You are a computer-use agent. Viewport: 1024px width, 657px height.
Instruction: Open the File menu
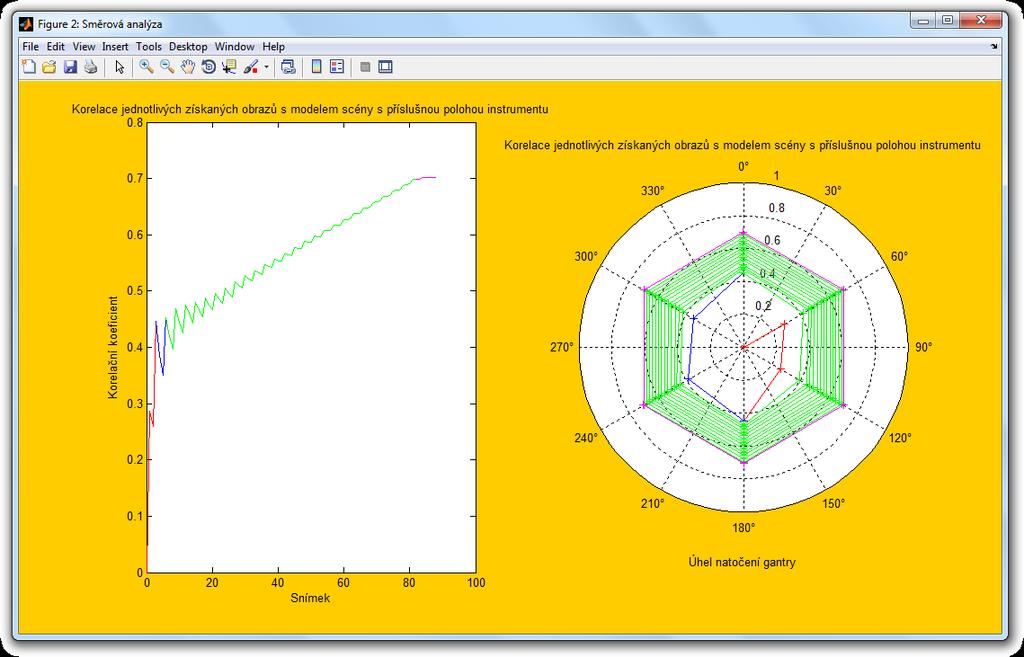click(x=31, y=46)
